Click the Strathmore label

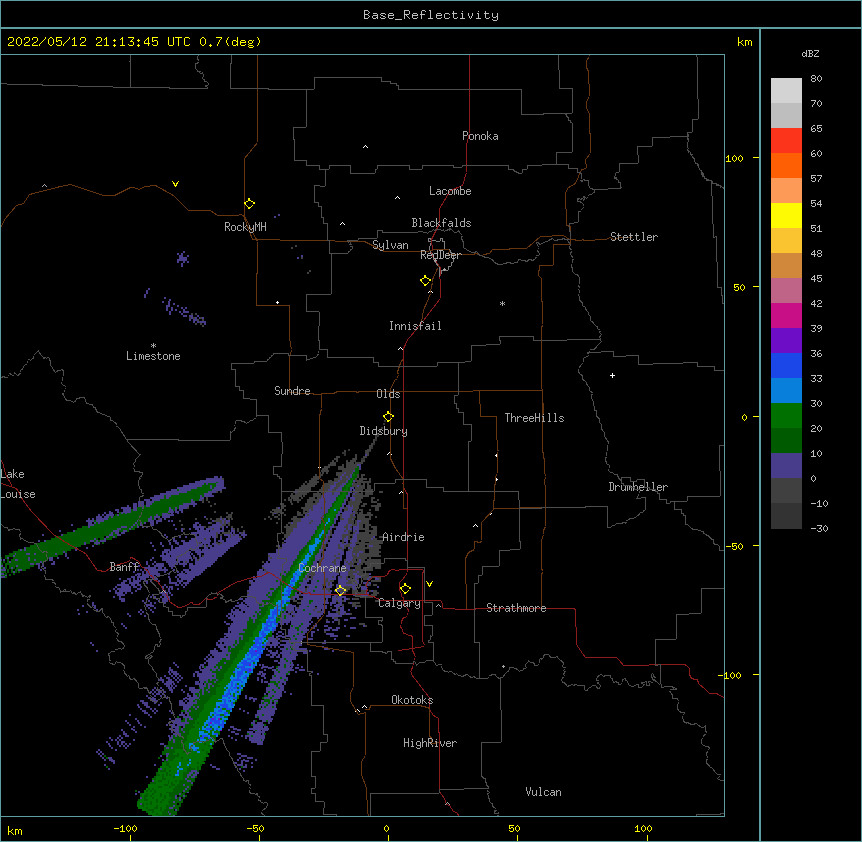coord(516,608)
